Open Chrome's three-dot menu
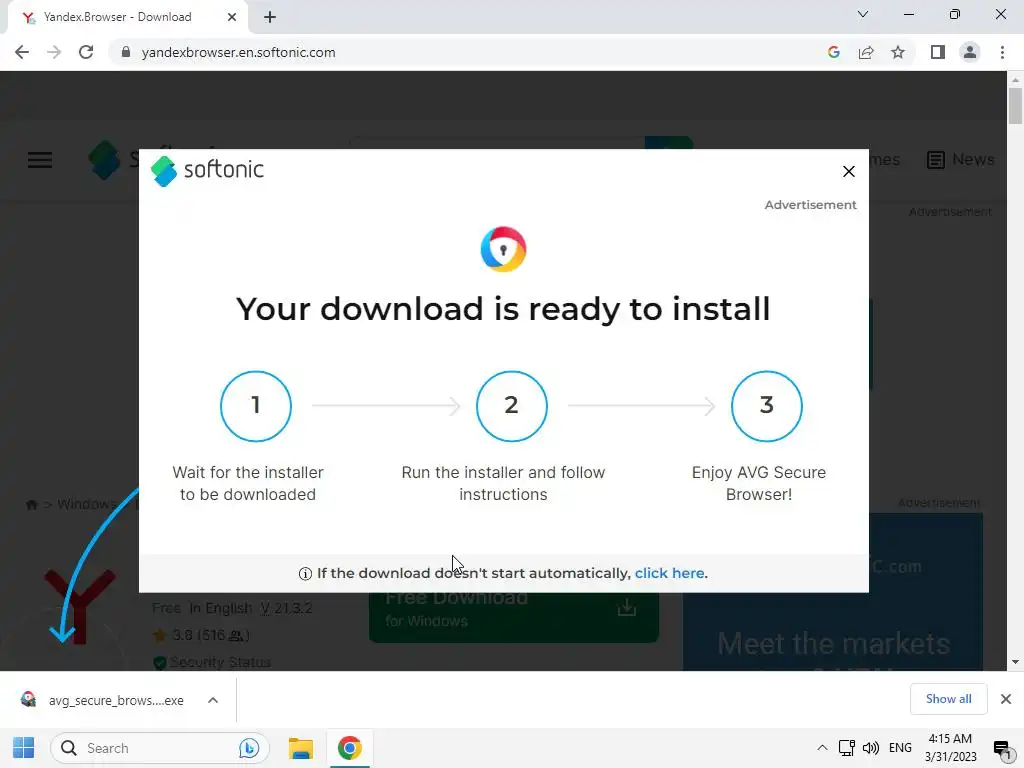This screenshot has height=768, width=1024. pos(1002,52)
